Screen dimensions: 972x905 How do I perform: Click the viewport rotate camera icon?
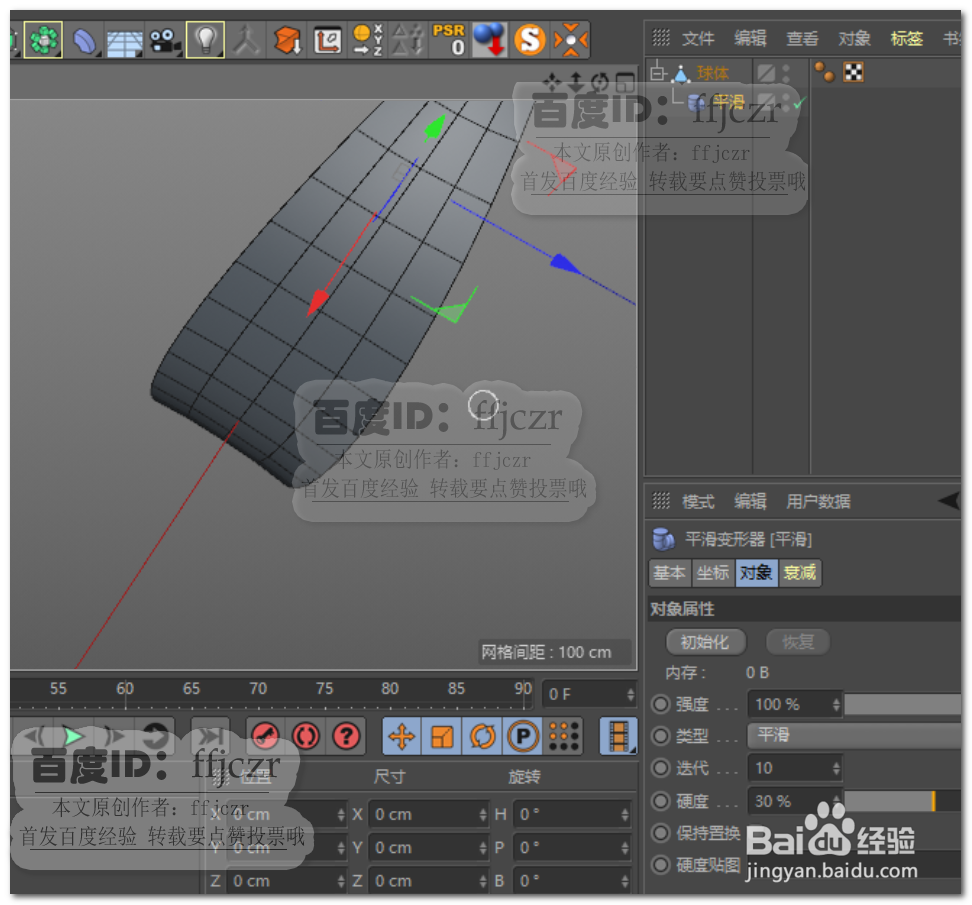pos(600,82)
